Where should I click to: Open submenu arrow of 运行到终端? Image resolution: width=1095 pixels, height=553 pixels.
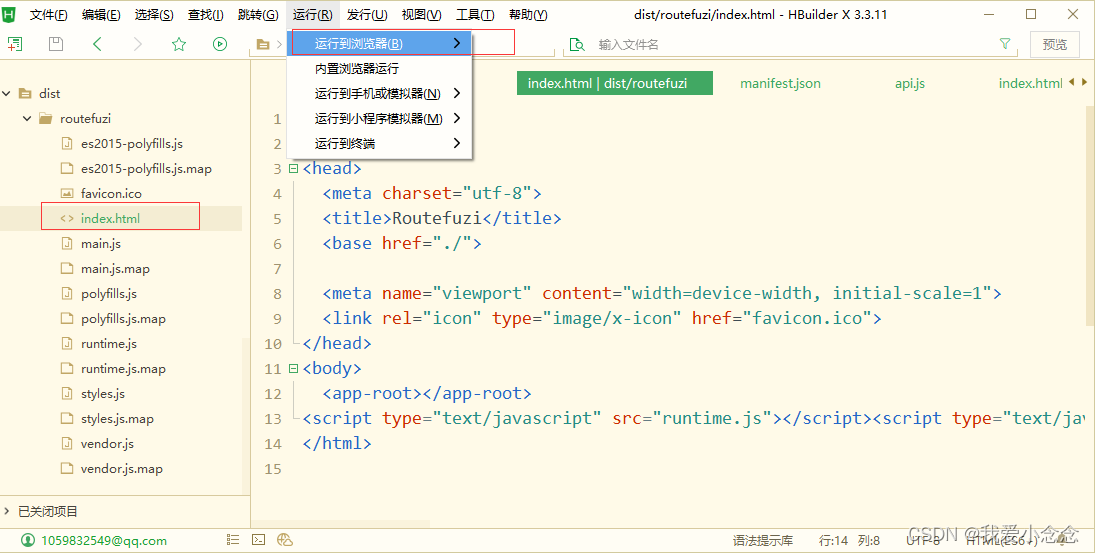(x=457, y=143)
